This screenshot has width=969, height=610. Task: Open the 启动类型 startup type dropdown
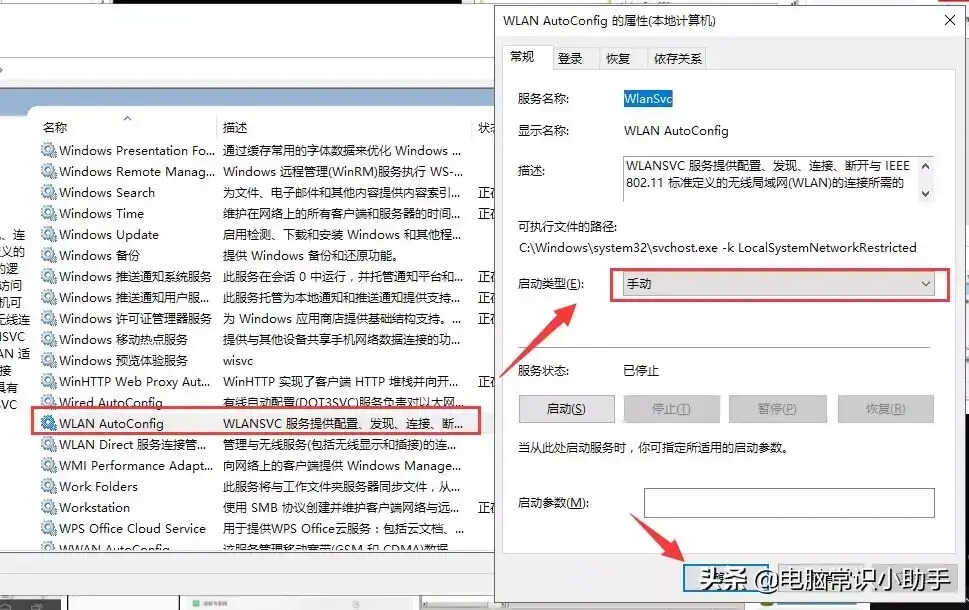tap(779, 284)
